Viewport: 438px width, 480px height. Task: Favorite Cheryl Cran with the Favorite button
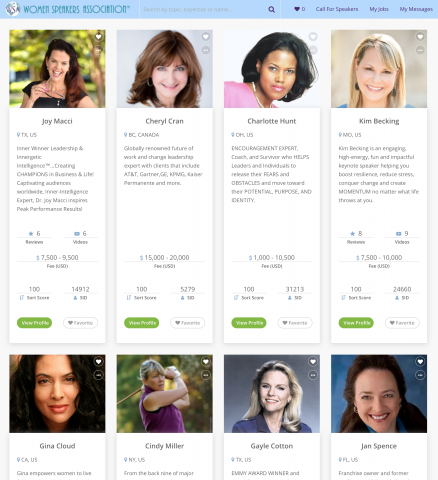[x=187, y=323]
